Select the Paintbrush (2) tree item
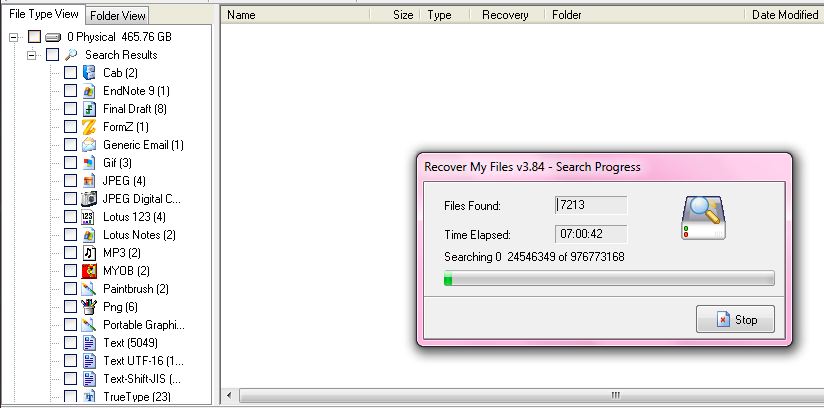 pyautogui.click(x=136, y=289)
